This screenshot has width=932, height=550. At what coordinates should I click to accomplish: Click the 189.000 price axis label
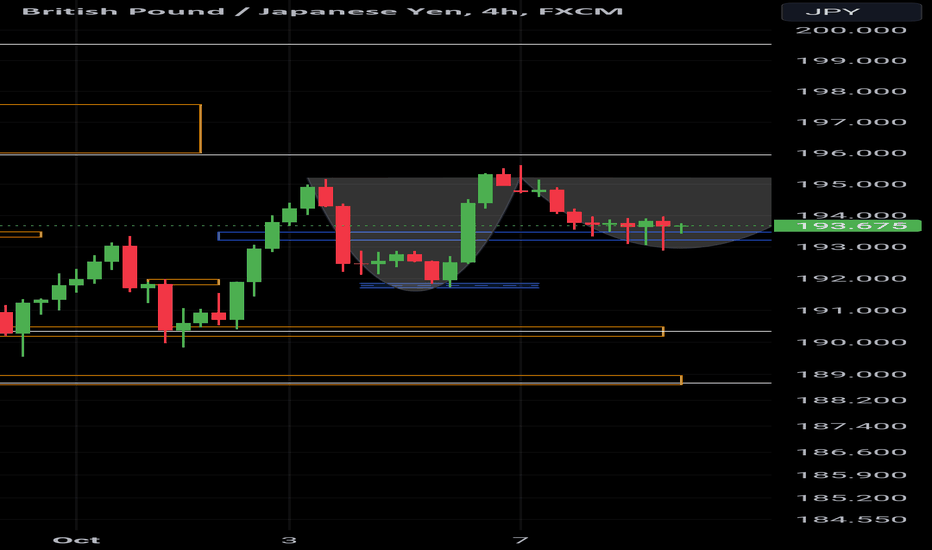point(851,374)
